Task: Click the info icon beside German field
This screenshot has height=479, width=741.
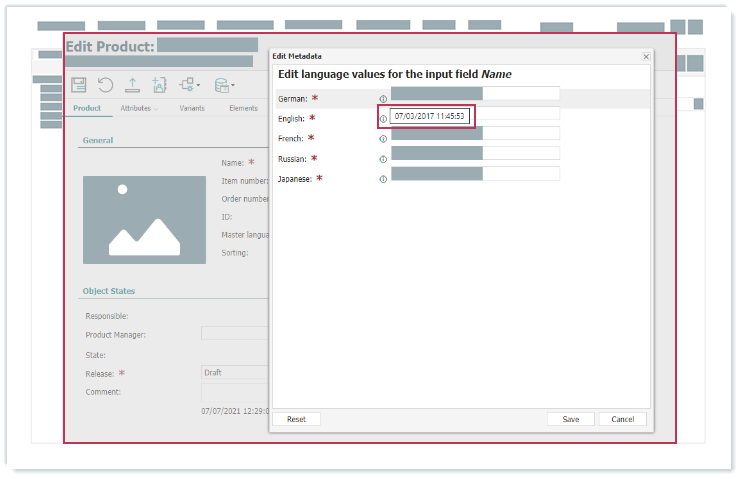Action: click(x=383, y=99)
